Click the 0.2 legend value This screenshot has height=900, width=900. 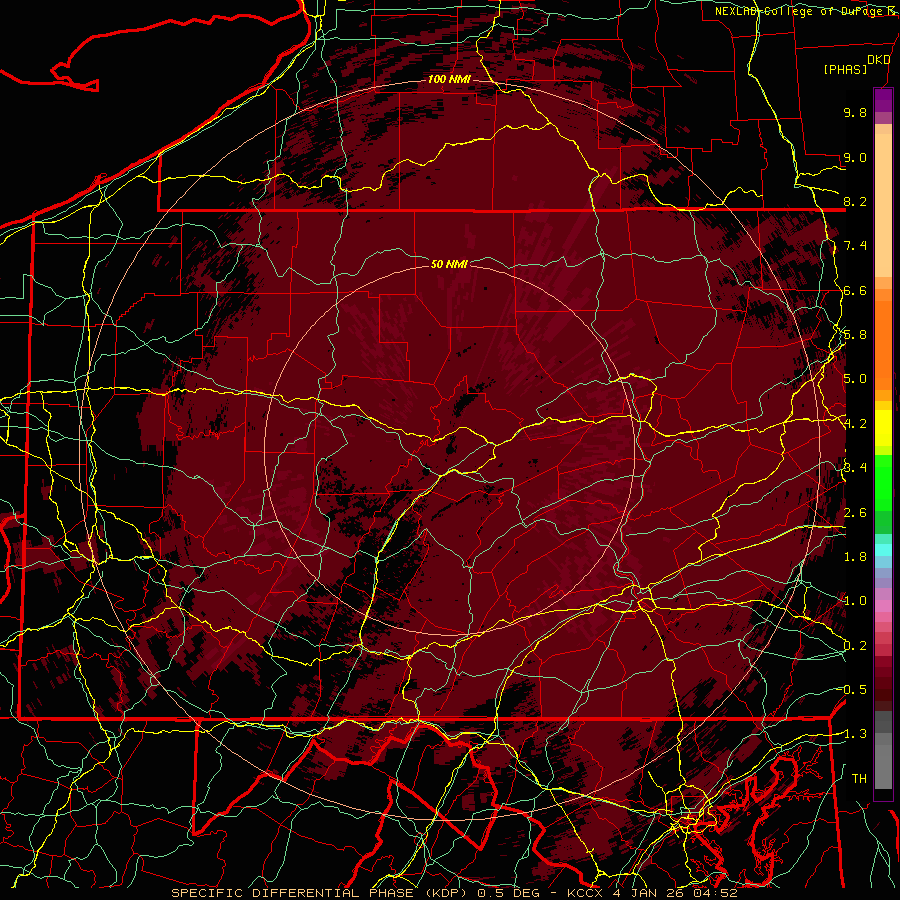tap(855, 646)
